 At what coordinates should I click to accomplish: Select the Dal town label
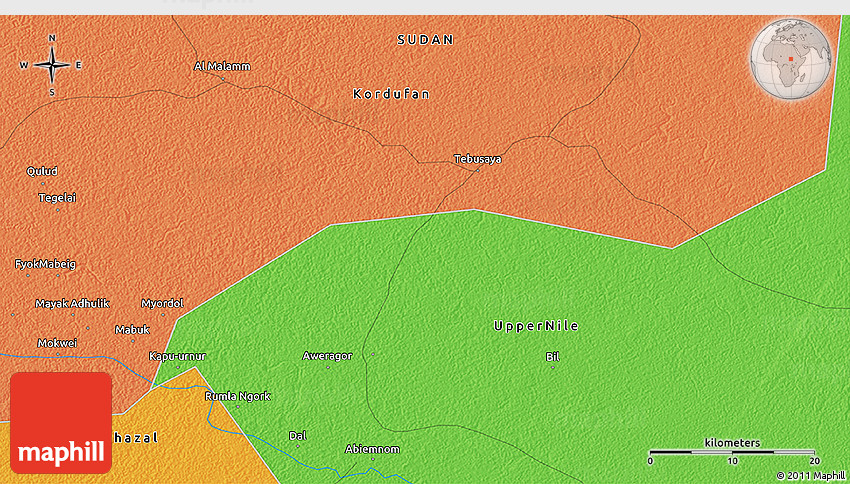tap(296, 435)
